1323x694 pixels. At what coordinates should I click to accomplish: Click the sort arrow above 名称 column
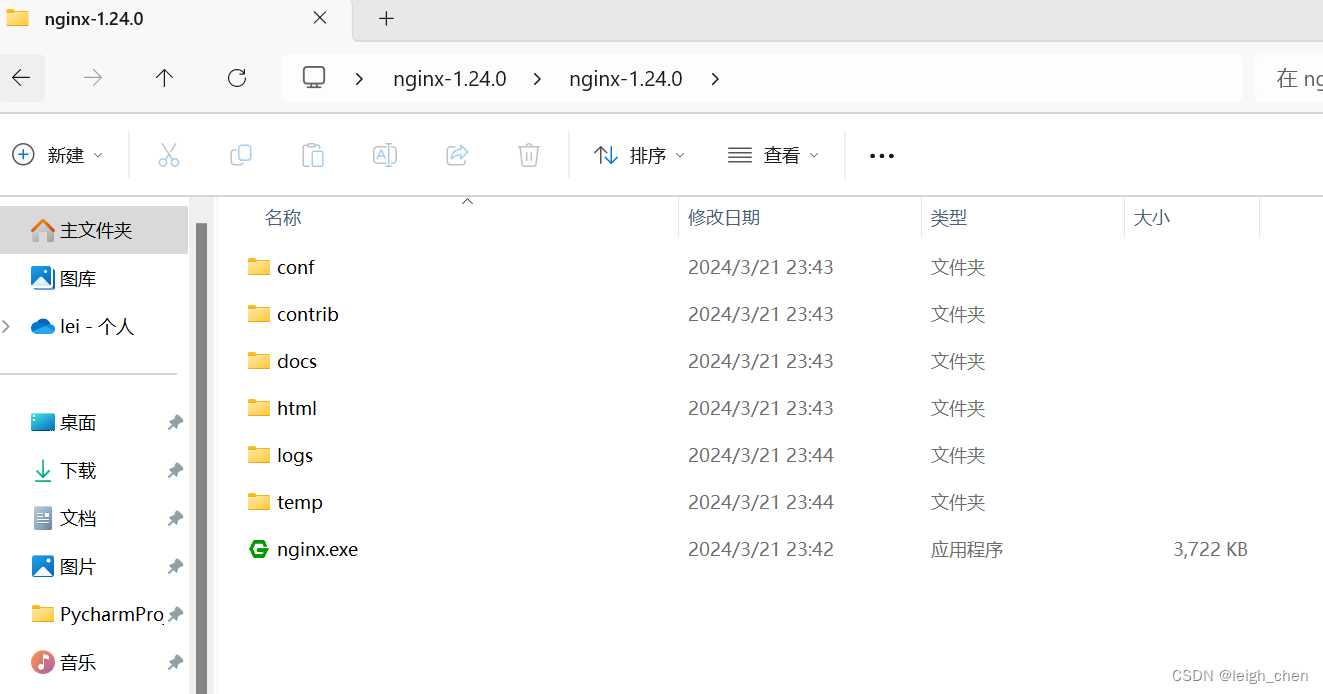pos(467,201)
